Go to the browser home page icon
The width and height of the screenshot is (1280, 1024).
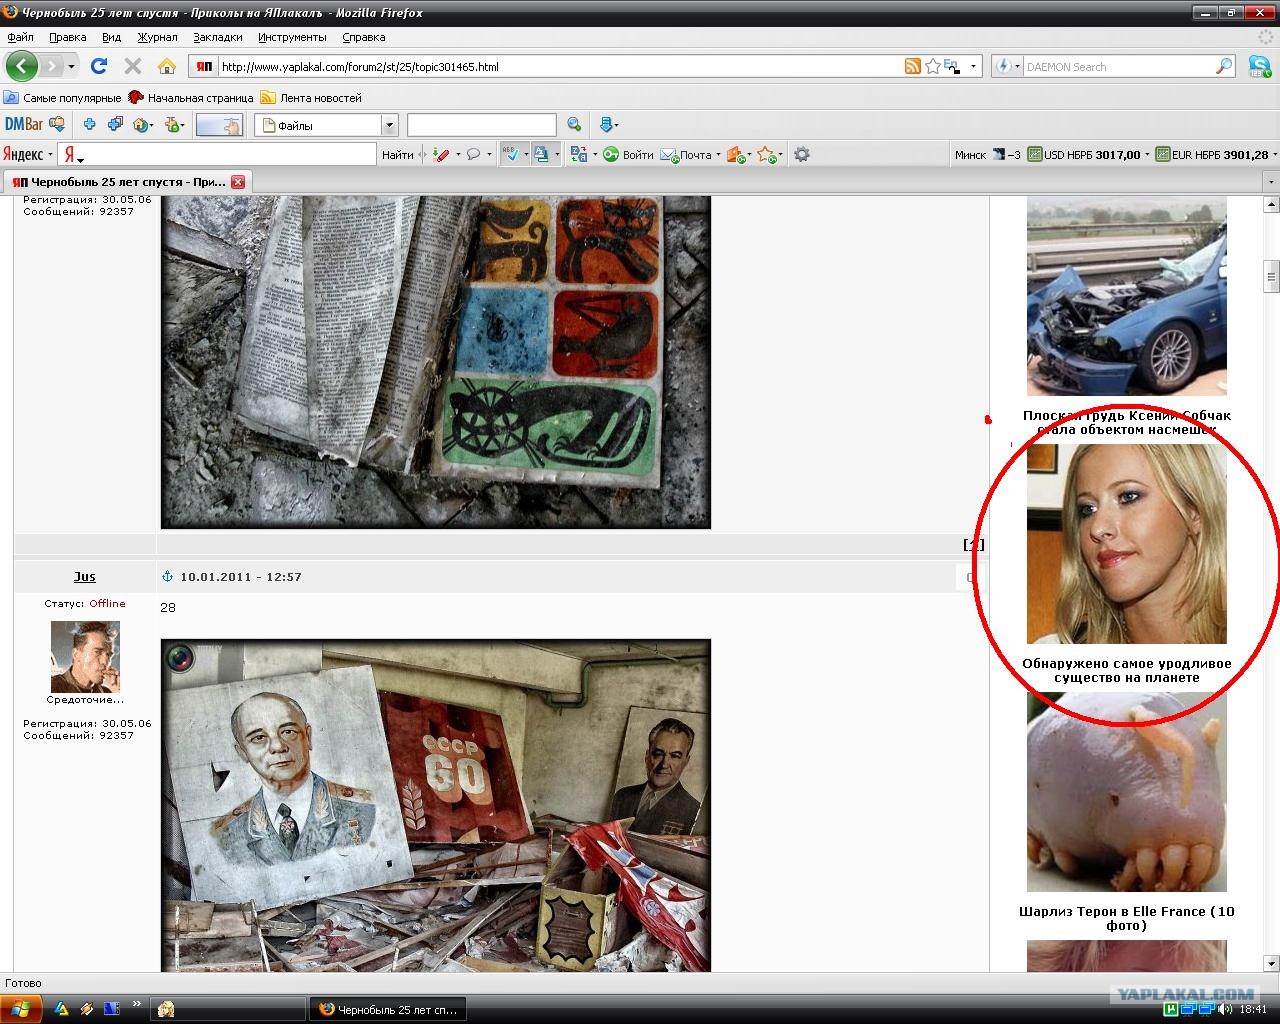pyautogui.click(x=167, y=66)
